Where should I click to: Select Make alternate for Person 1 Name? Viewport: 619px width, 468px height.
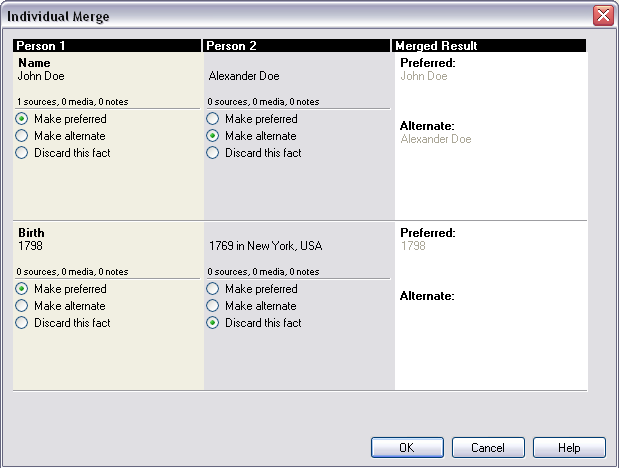click(x=22, y=136)
